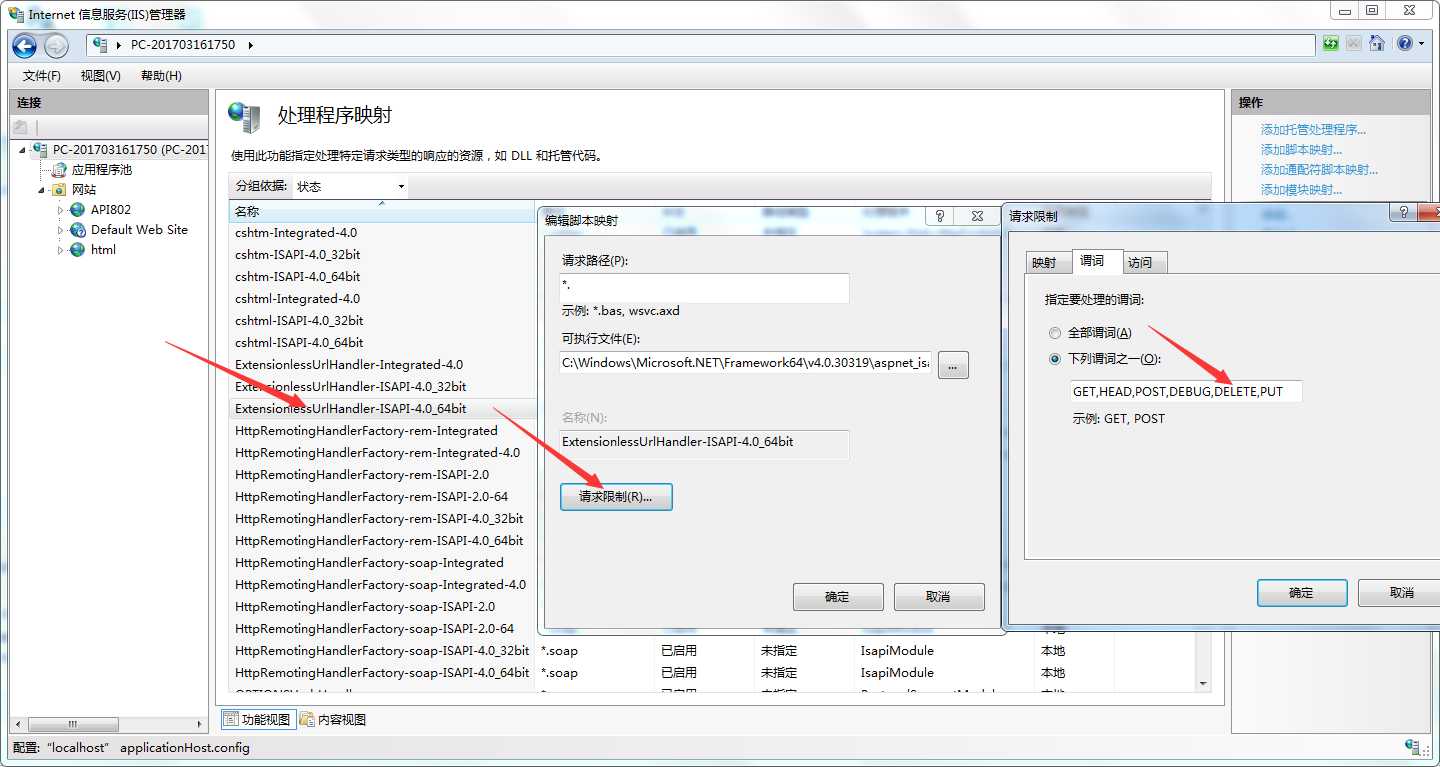The image size is (1440, 767).
Task: Expand the html site node
Action: click(x=62, y=250)
